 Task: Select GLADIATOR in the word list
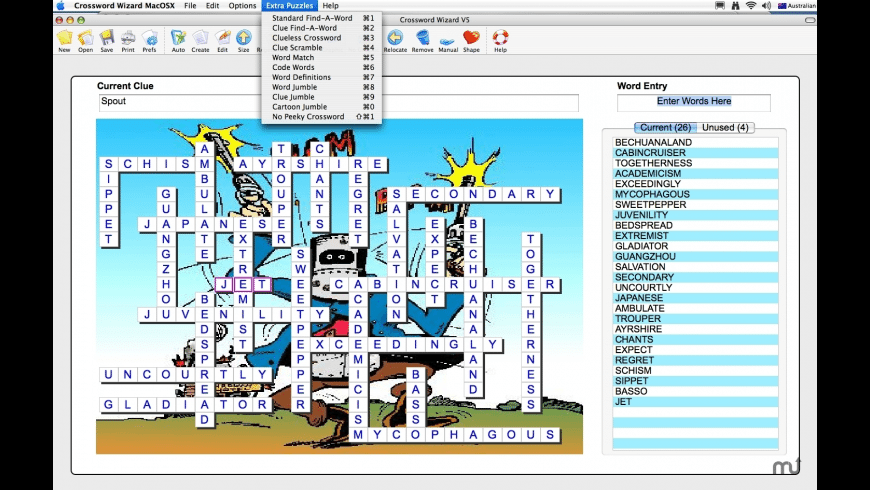click(x=696, y=246)
